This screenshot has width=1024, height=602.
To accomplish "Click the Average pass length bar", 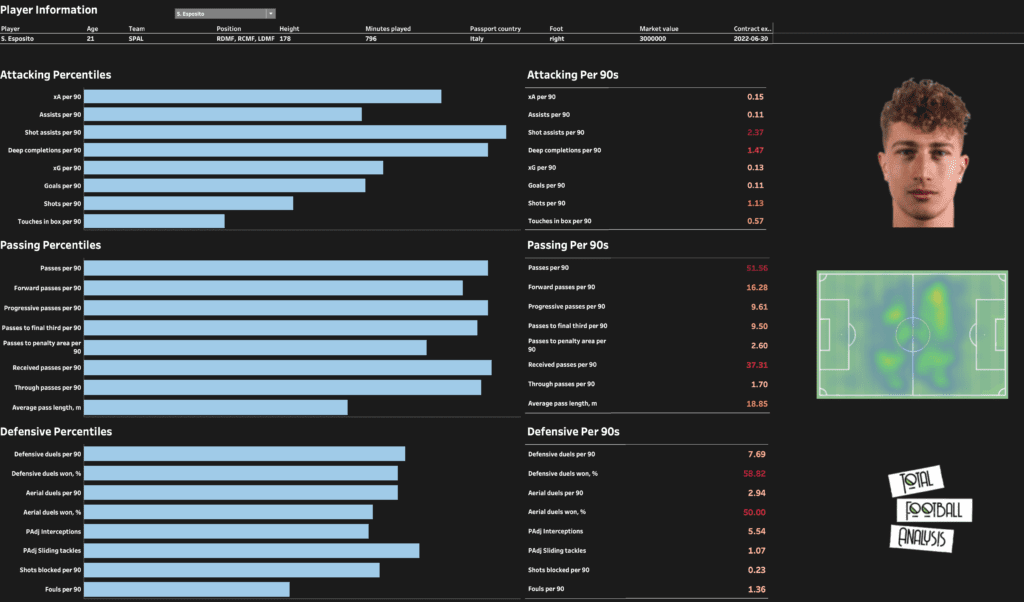I will [216, 407].
